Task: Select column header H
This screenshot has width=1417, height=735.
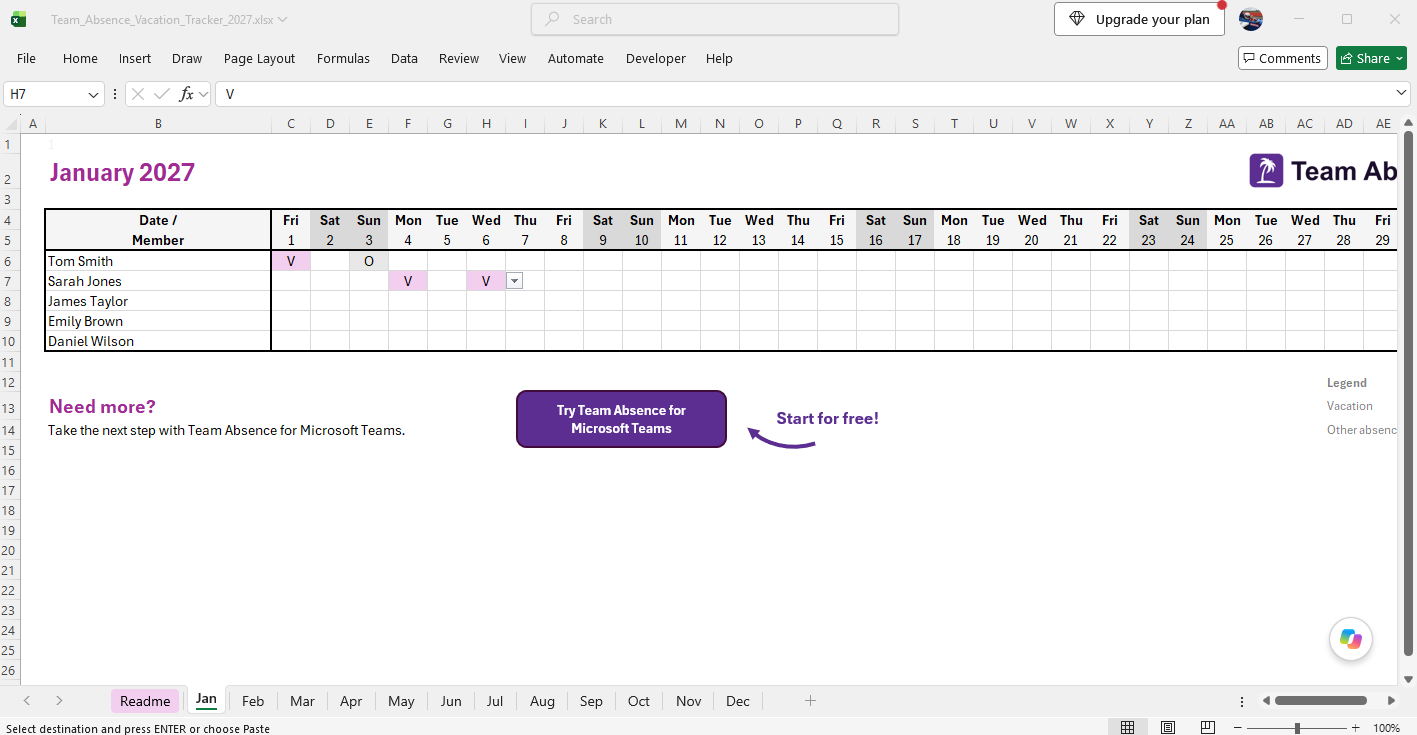Action: coord(486,124)
